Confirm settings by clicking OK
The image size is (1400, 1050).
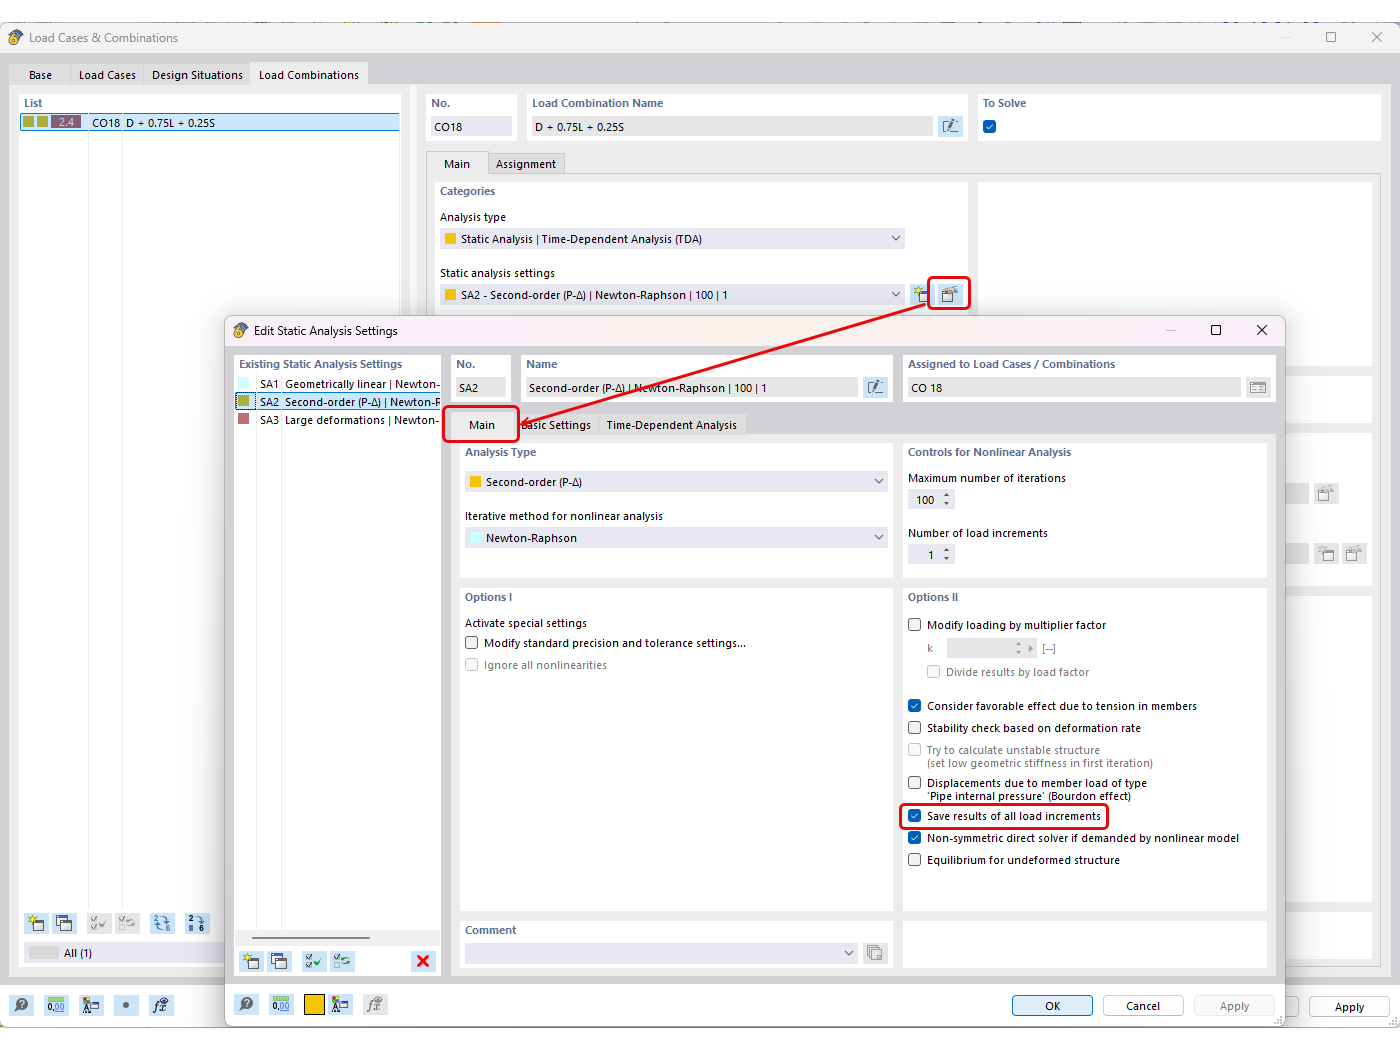tap(1051, 1005)
